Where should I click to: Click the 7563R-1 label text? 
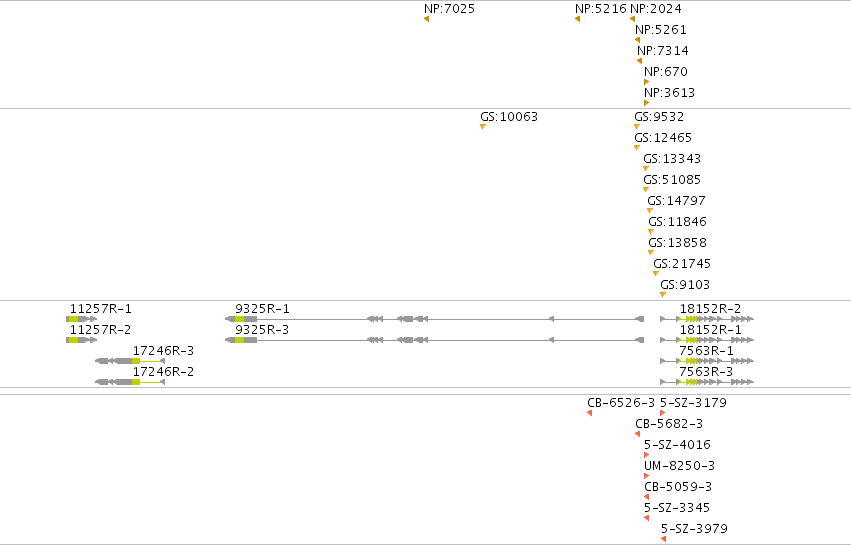[707, 351]
